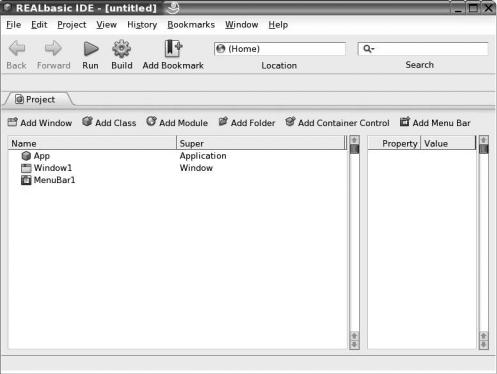
Task: Click the Forward arrow icon
Action: 53,49
